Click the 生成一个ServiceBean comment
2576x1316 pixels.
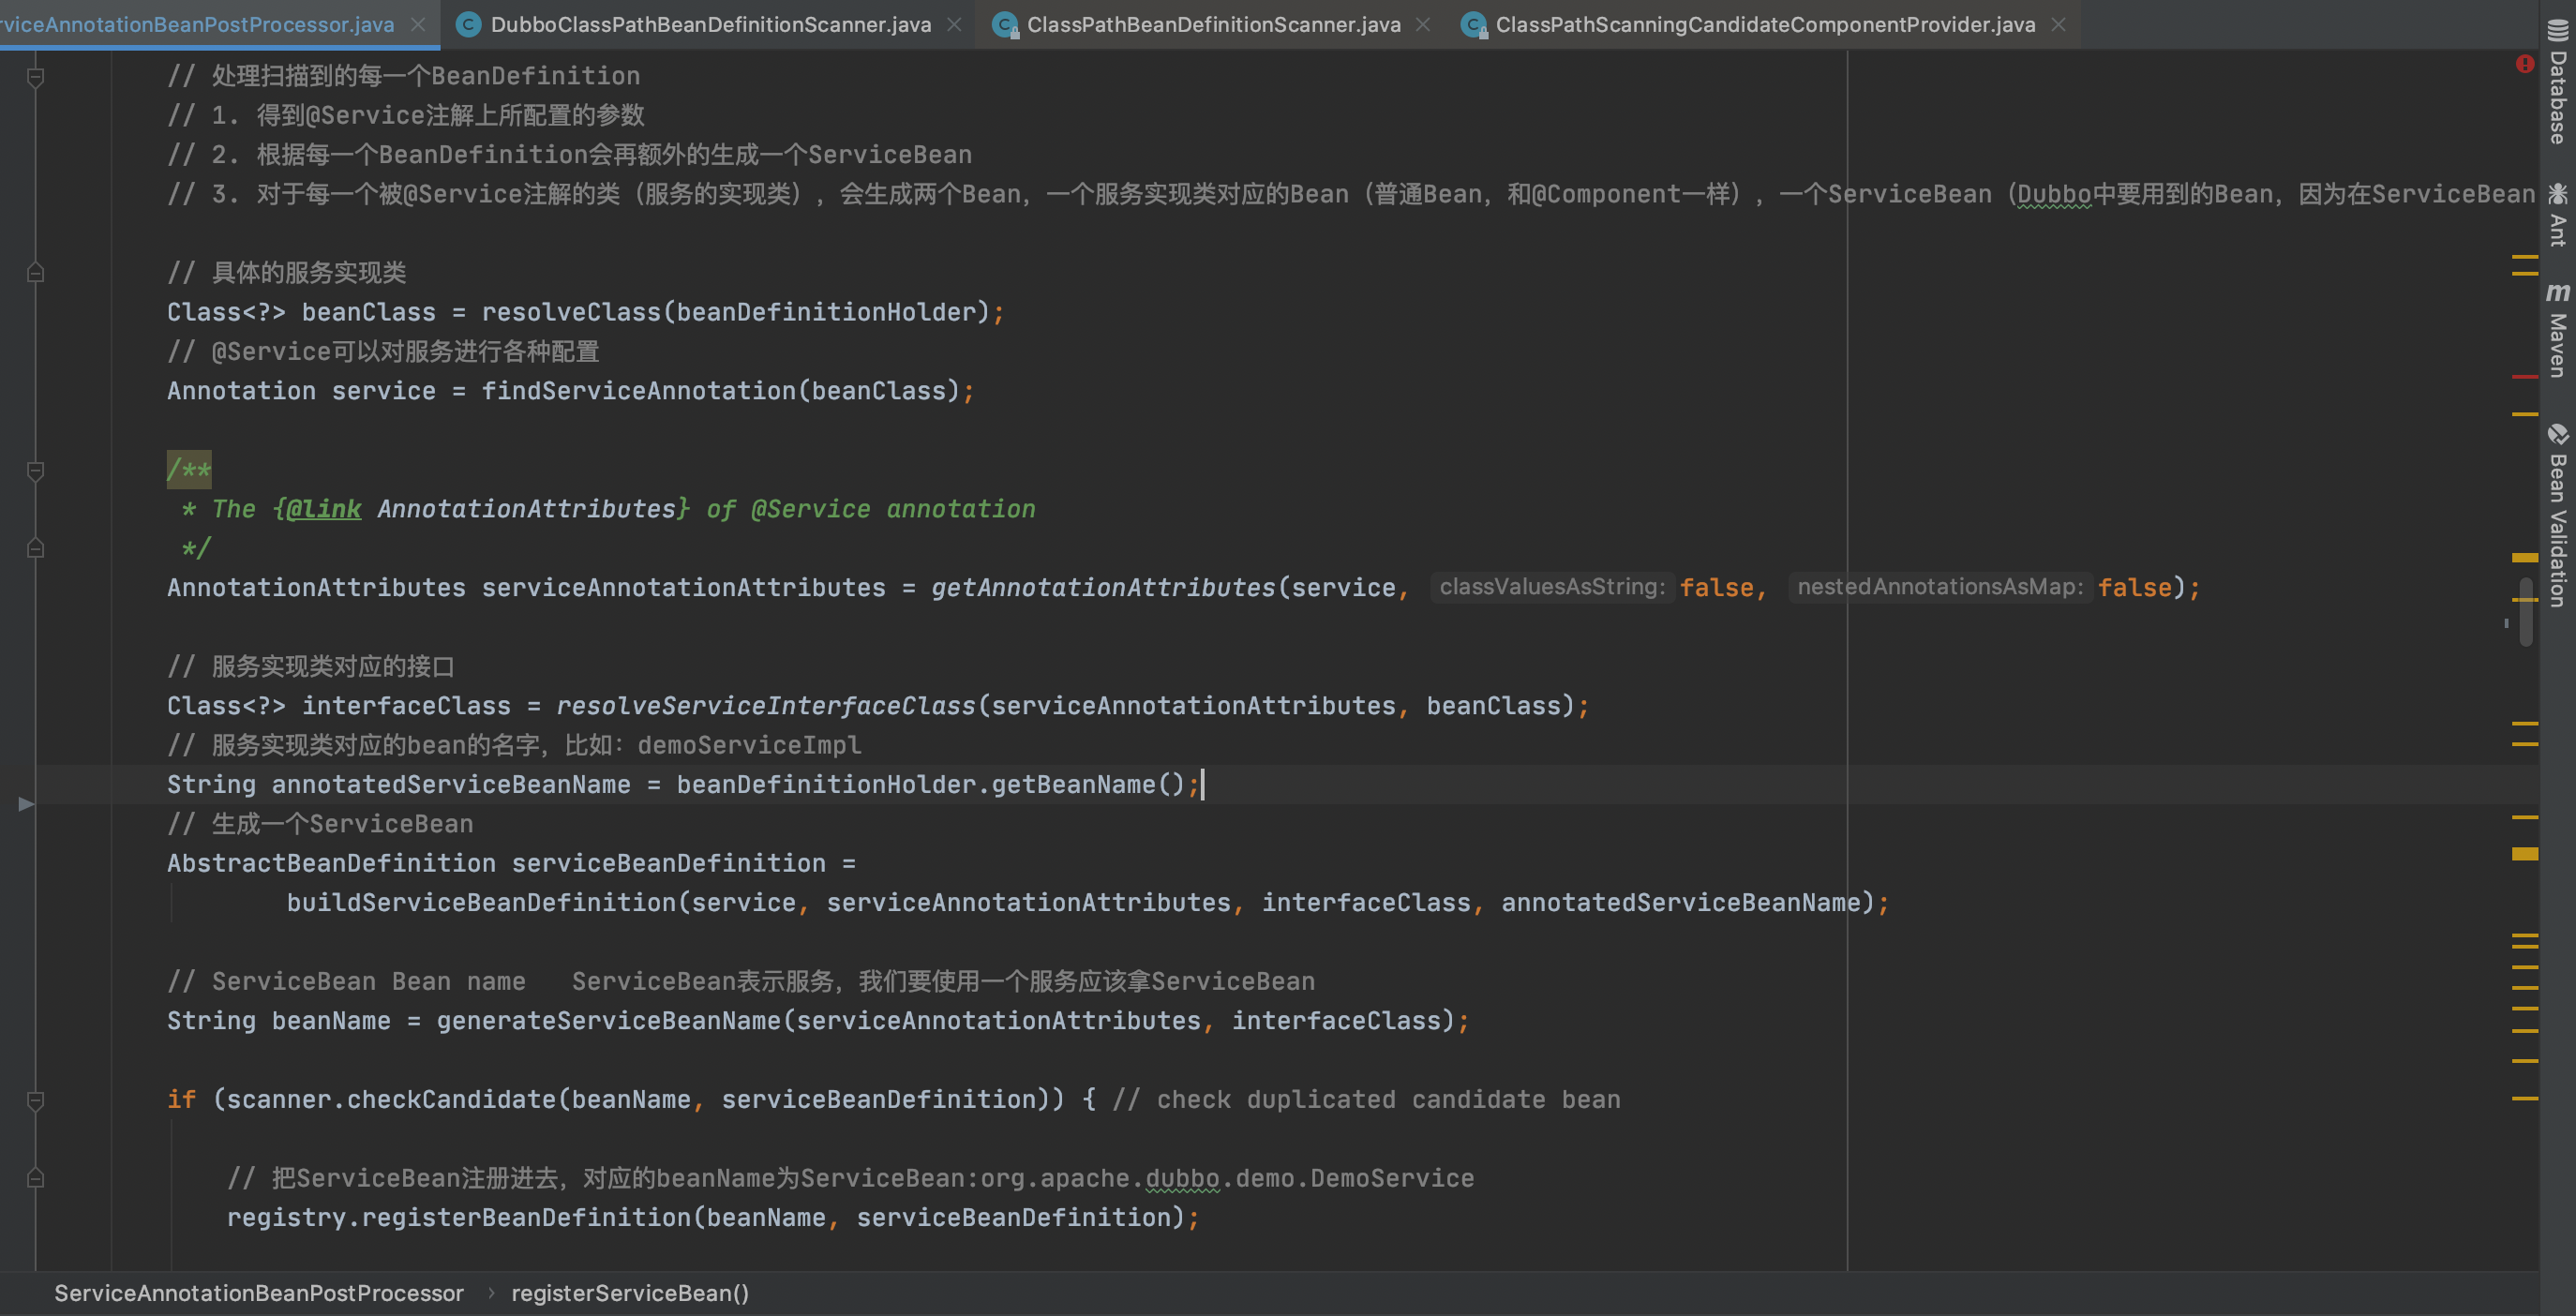click(x=320, y=824)
